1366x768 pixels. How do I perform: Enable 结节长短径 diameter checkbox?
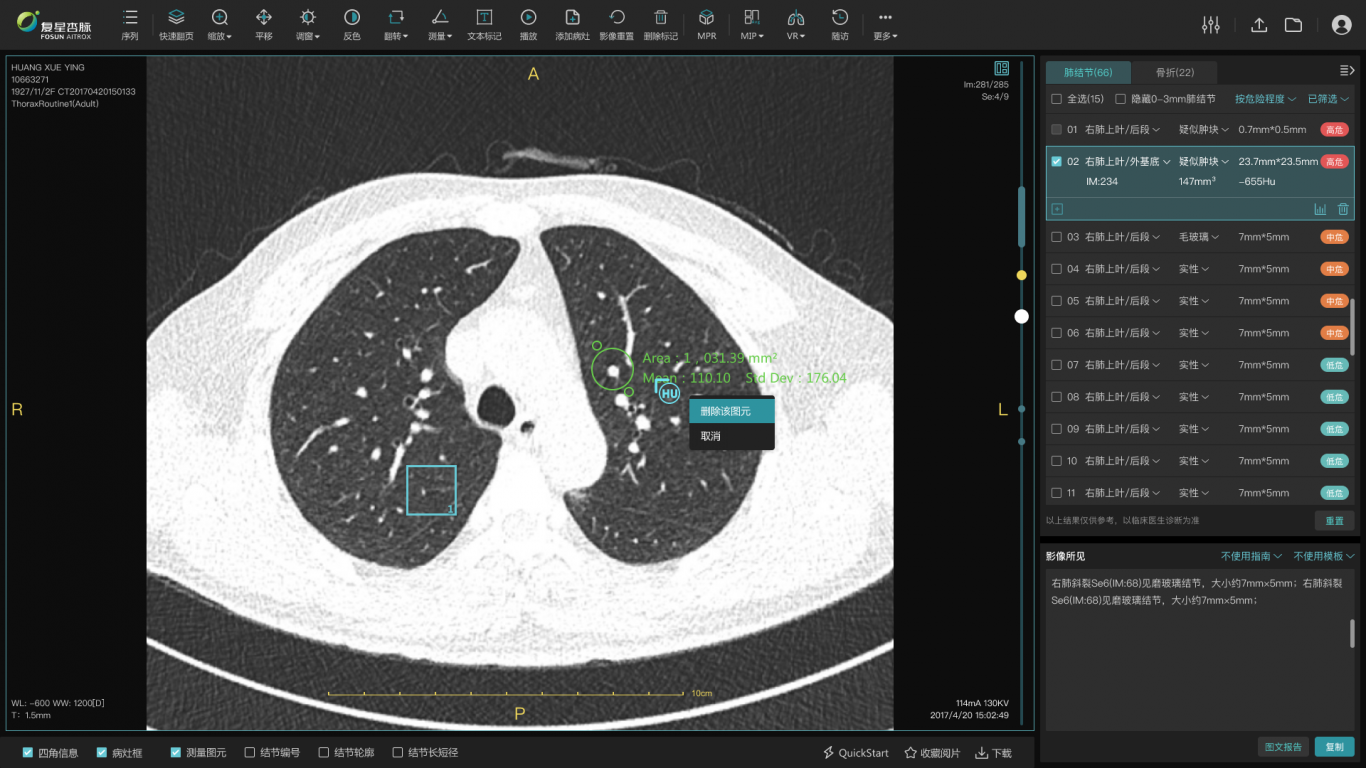pos(398,752)
